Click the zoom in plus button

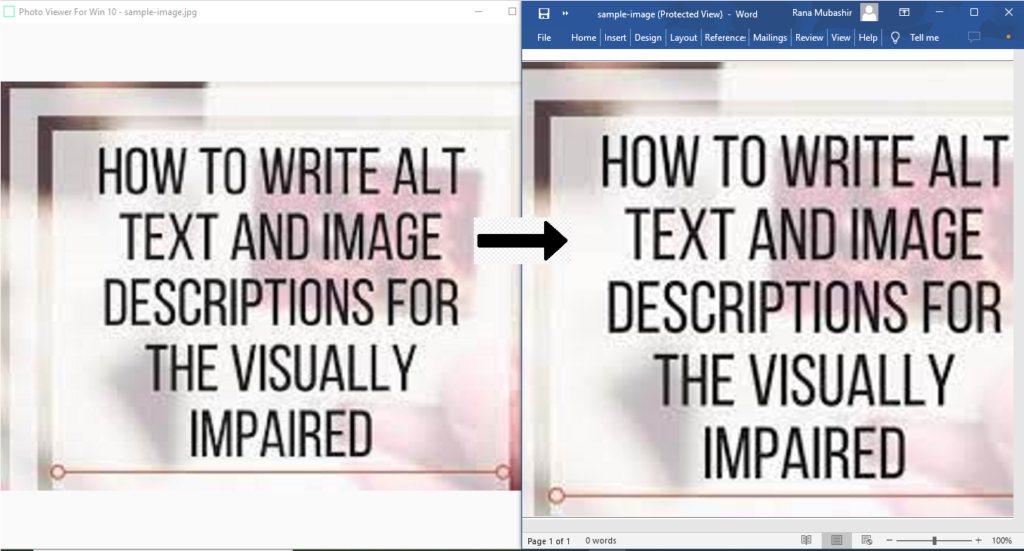pyautogui.click(x=978, y=540)
